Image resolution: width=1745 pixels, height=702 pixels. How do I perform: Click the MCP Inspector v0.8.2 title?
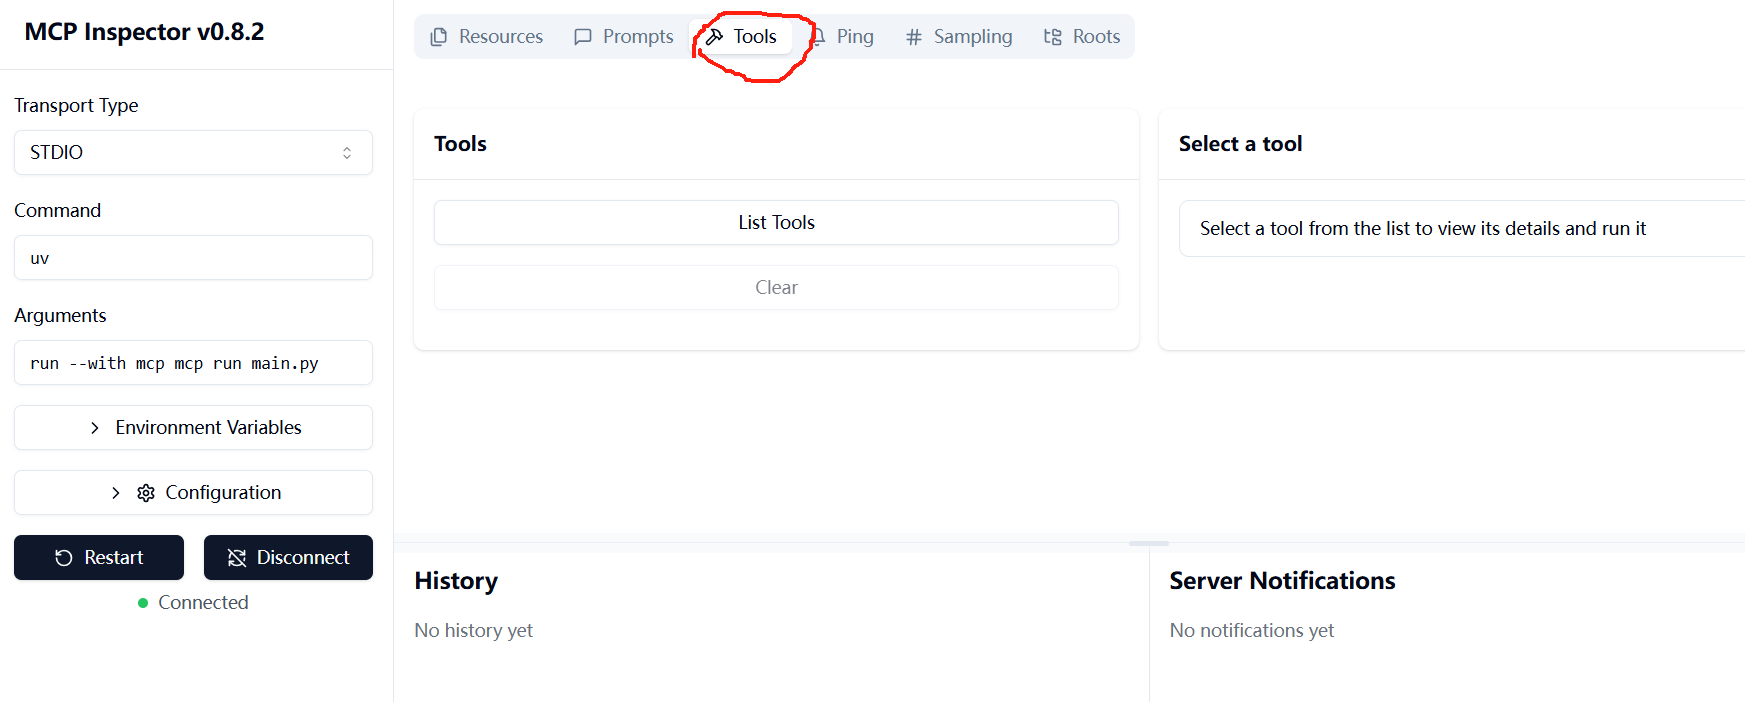(144, 32)
